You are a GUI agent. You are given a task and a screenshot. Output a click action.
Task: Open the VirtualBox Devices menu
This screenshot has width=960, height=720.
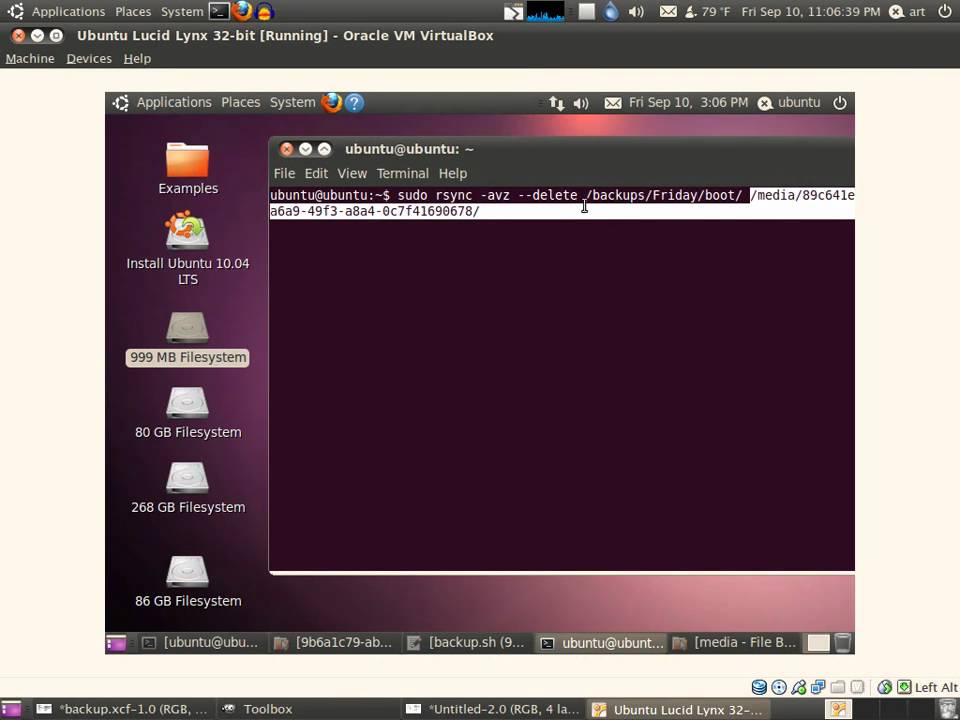89,59
